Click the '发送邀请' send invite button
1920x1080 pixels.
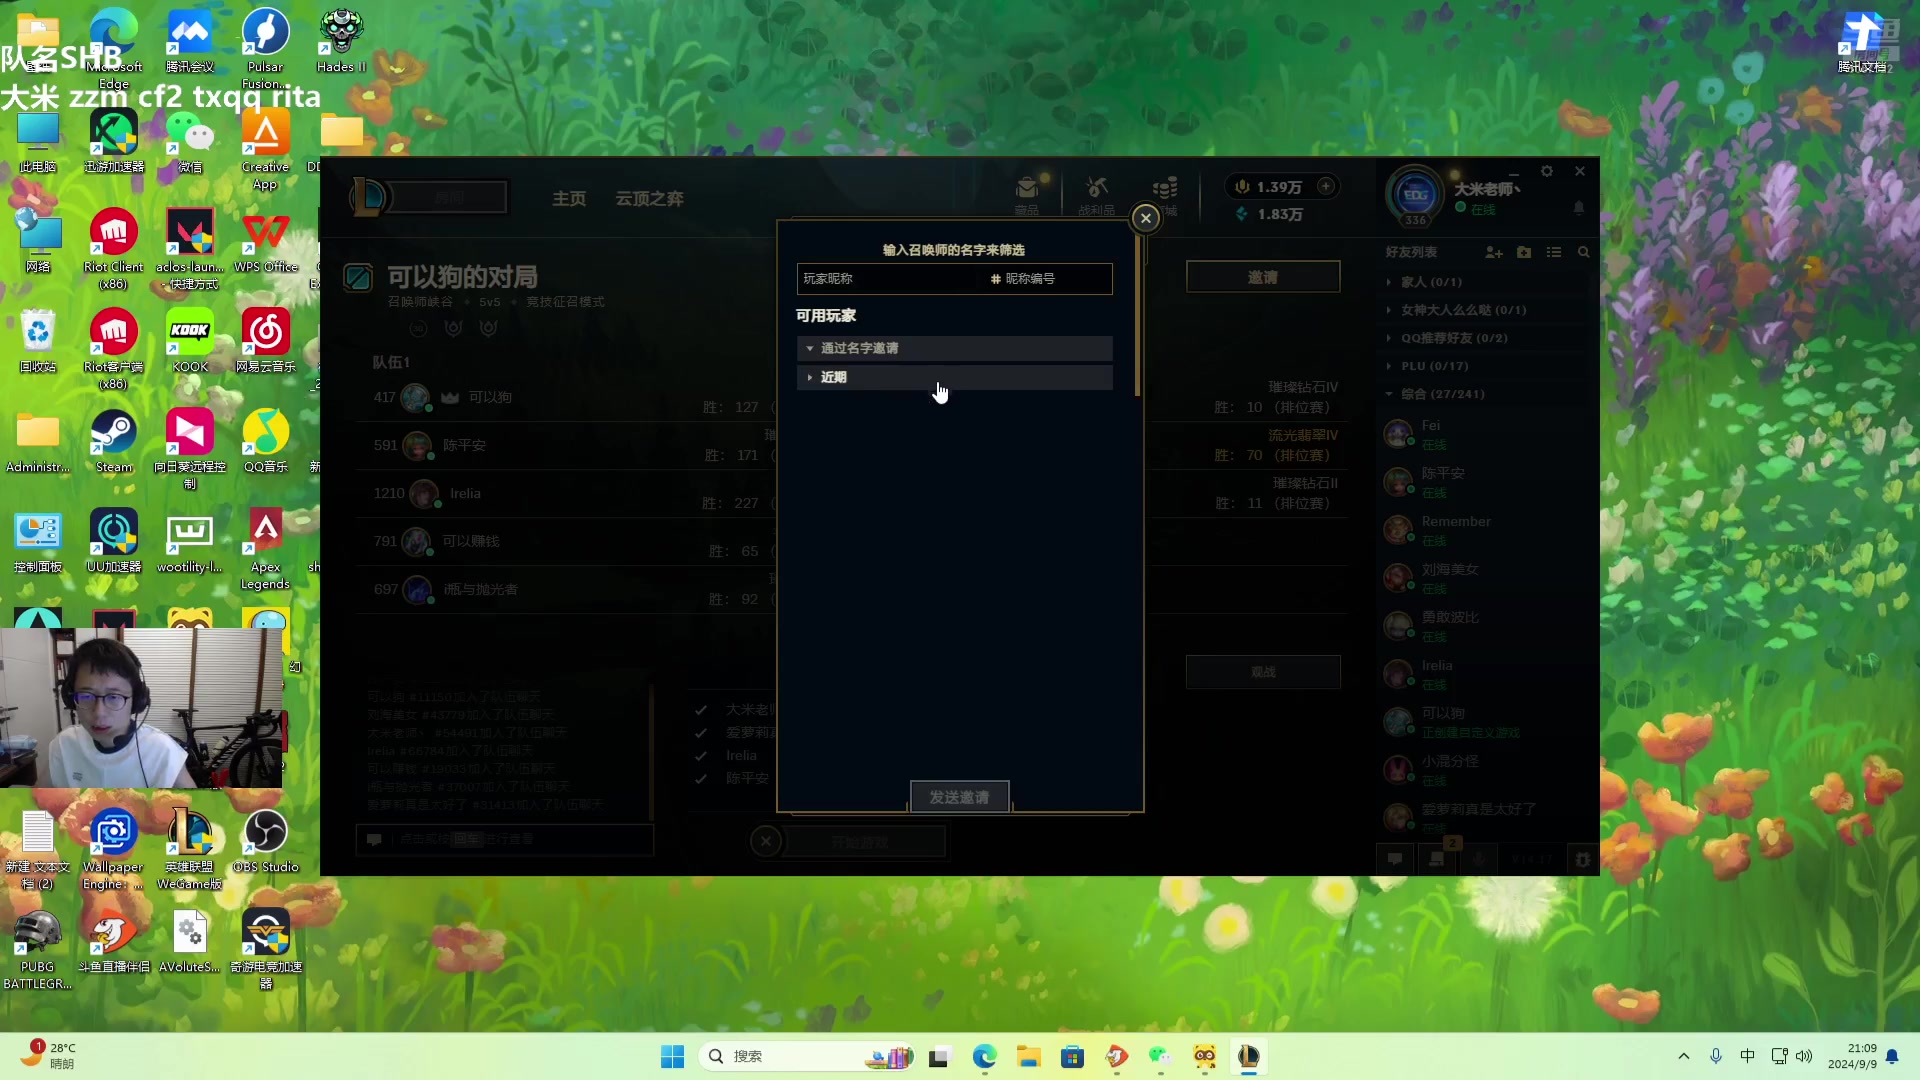pos(959,796)
